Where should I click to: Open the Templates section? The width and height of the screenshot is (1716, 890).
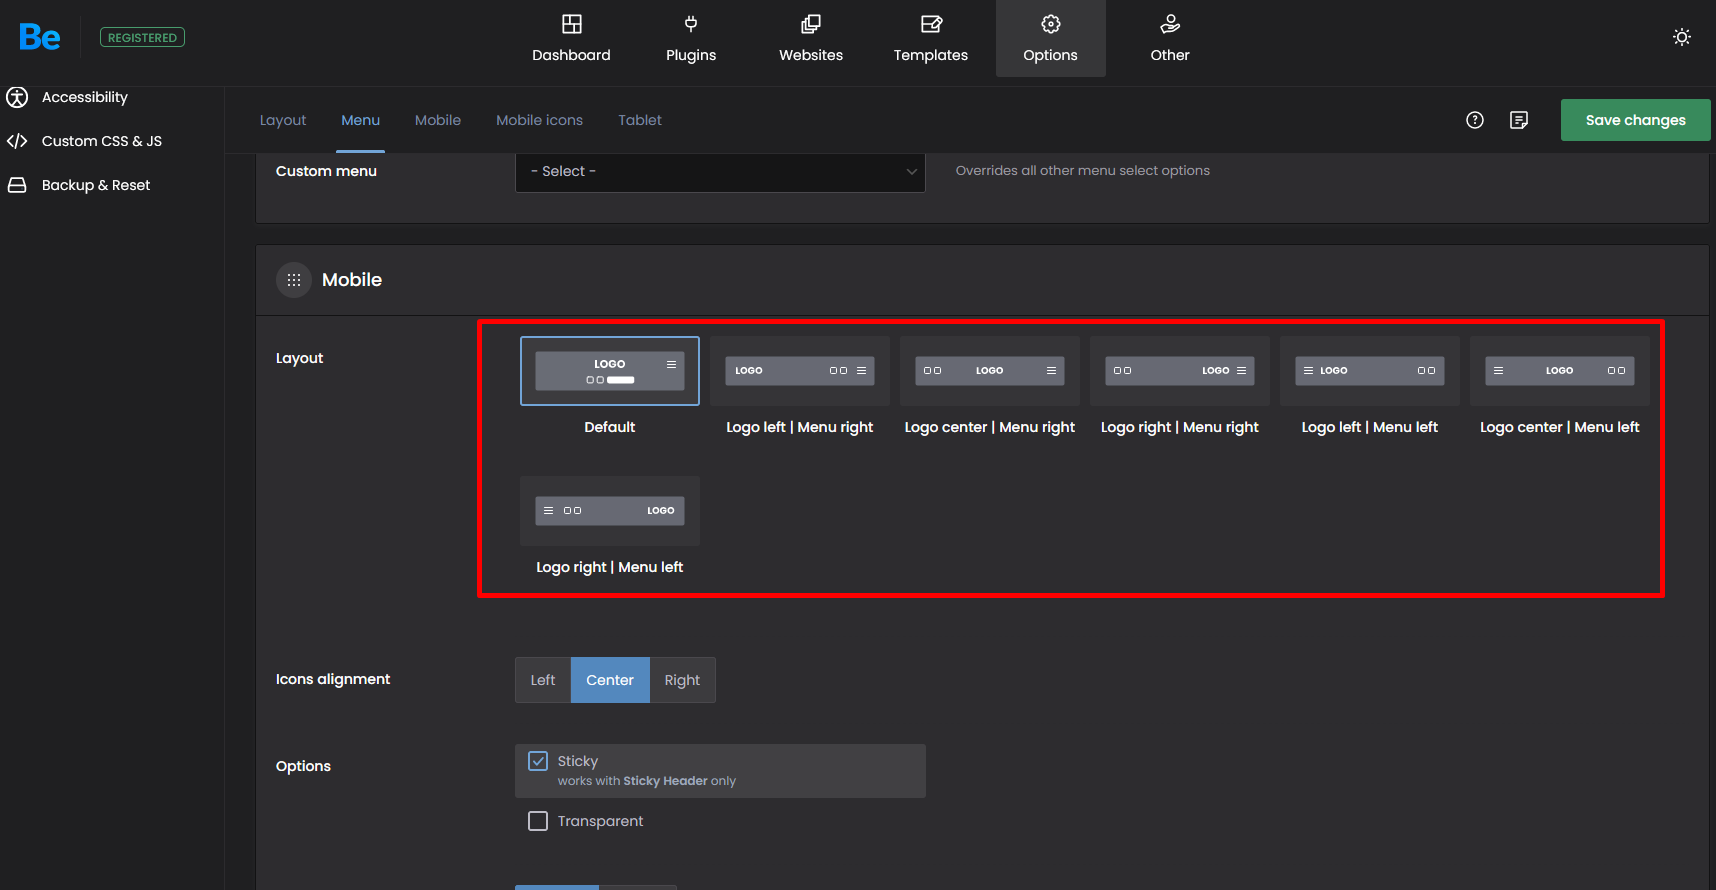(931, 39)
